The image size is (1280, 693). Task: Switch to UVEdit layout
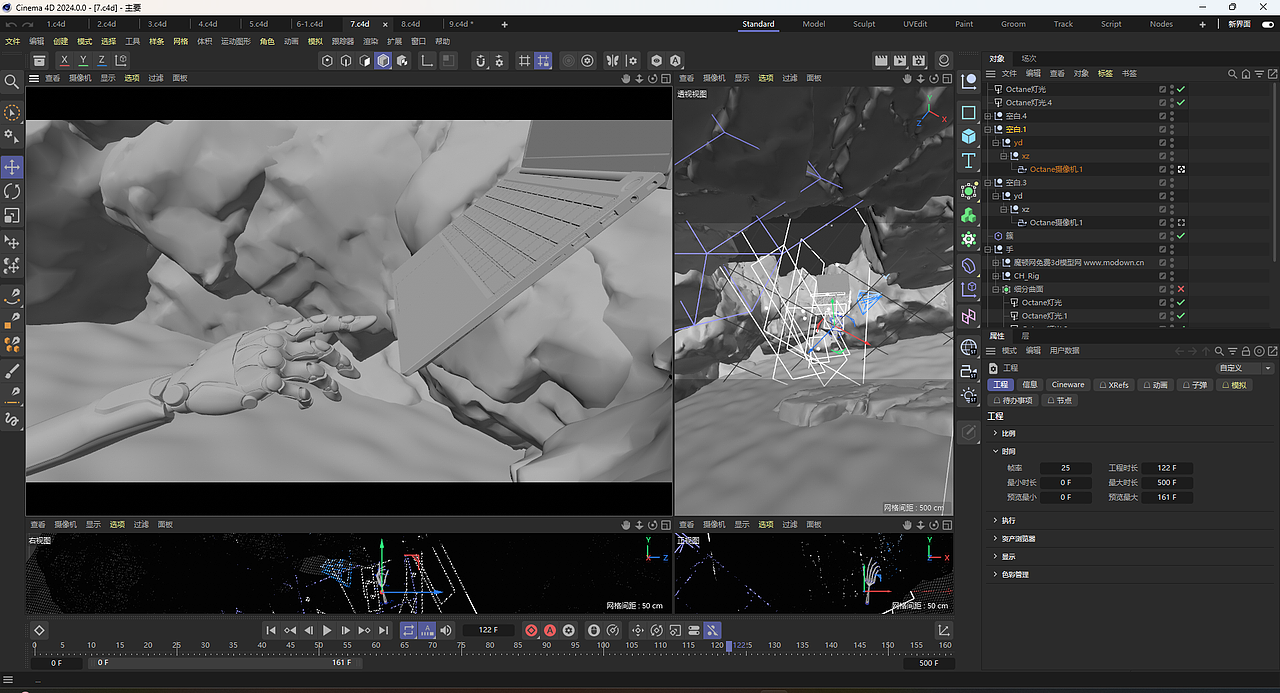click(914, 24)
